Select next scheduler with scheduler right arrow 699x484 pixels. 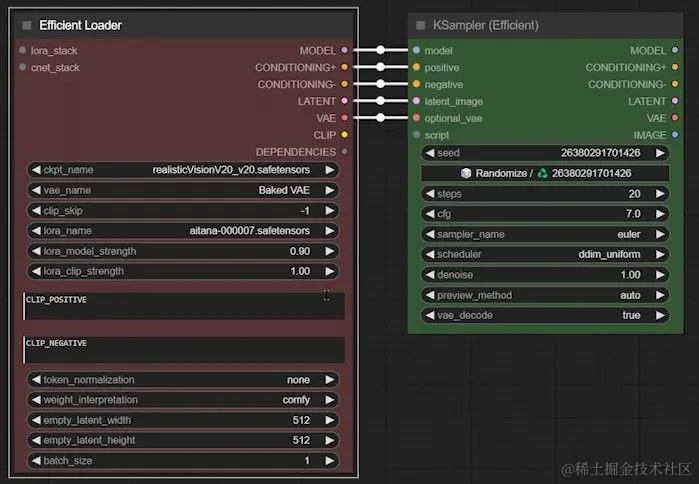click(x=660, y=254)
